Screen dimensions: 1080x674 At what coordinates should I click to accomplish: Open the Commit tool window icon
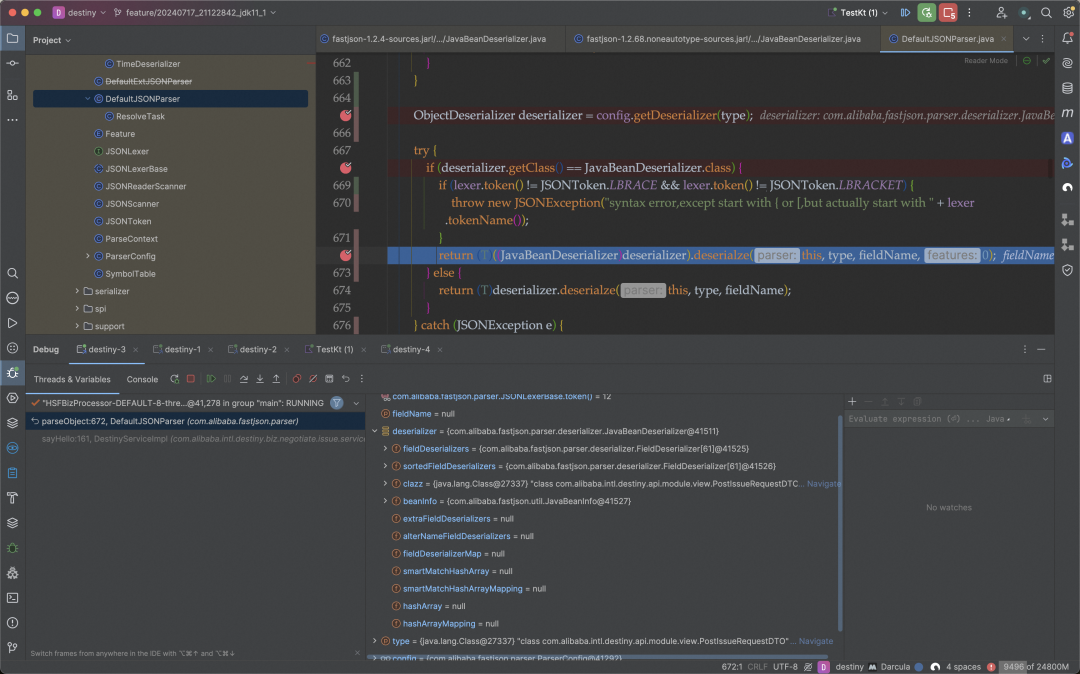[x=12, y=63]
